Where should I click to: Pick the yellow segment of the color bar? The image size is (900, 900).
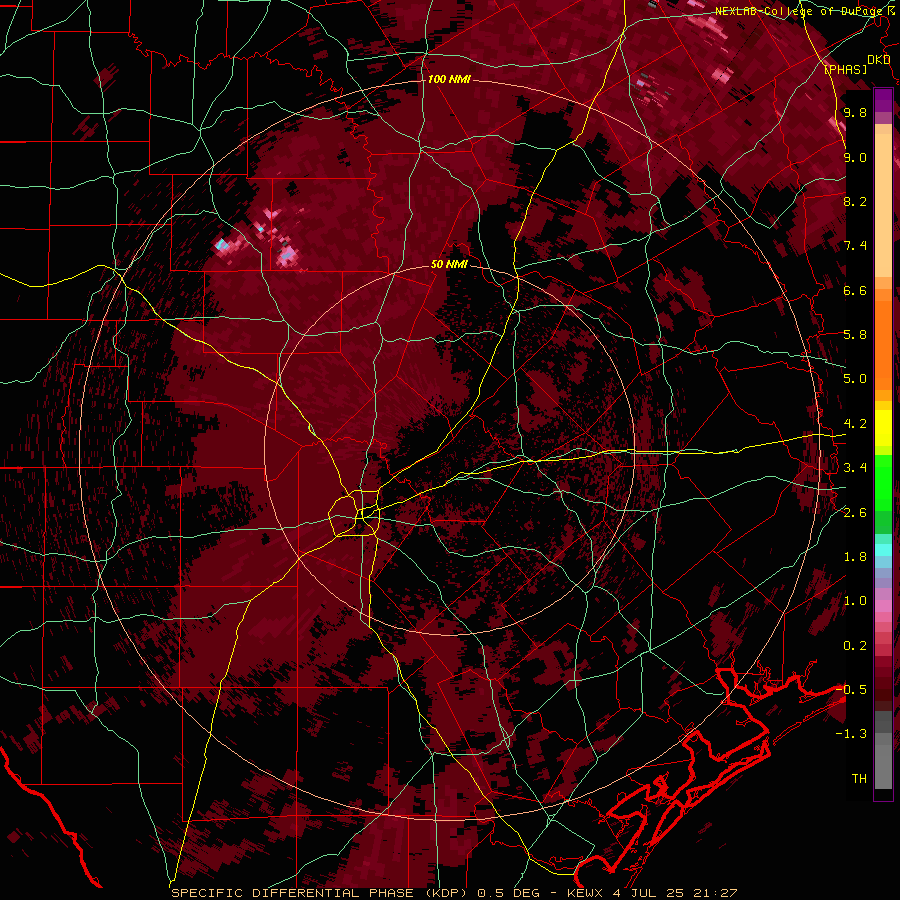click(883, 428)
